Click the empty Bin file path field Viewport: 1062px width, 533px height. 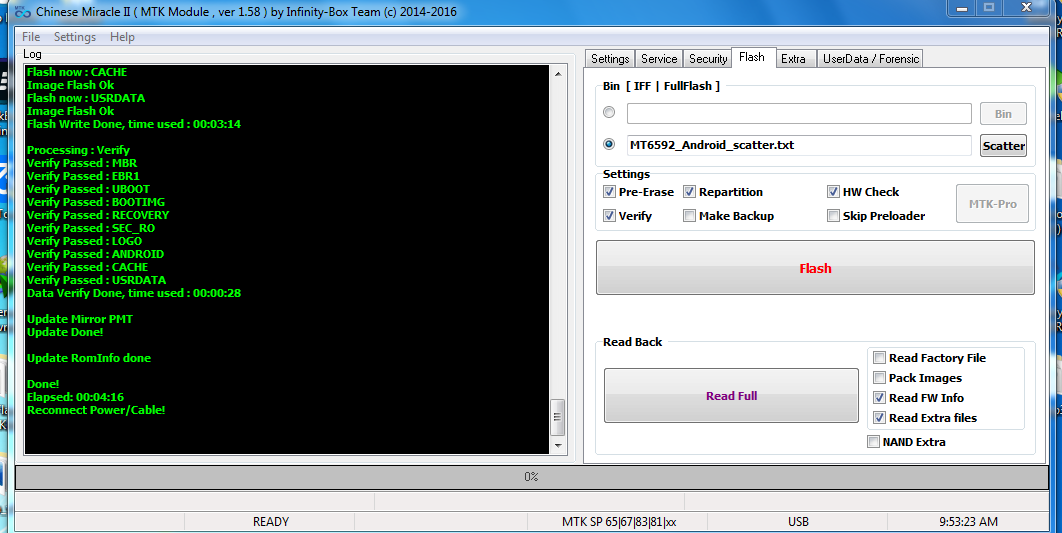tap(799, 114)
